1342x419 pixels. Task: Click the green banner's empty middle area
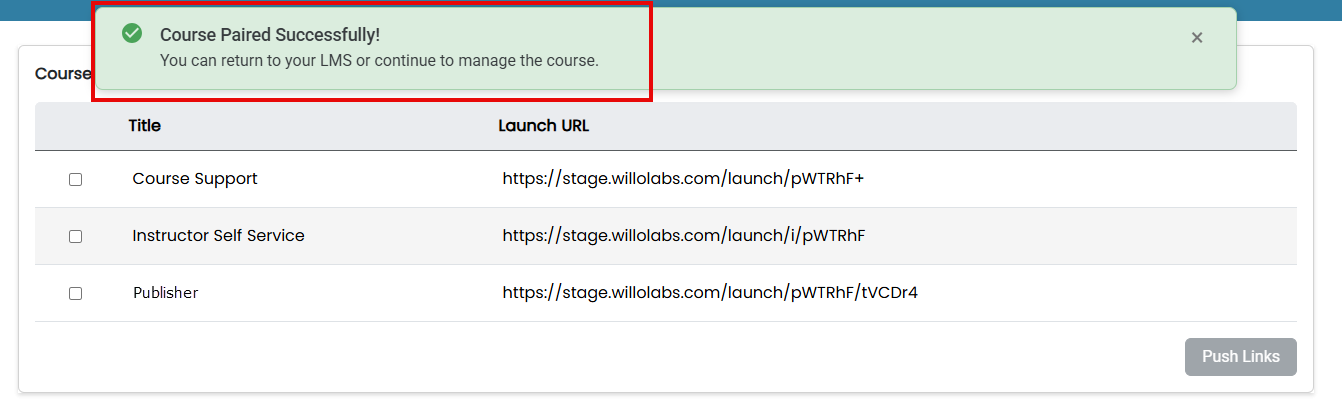(x=900, y=48)
